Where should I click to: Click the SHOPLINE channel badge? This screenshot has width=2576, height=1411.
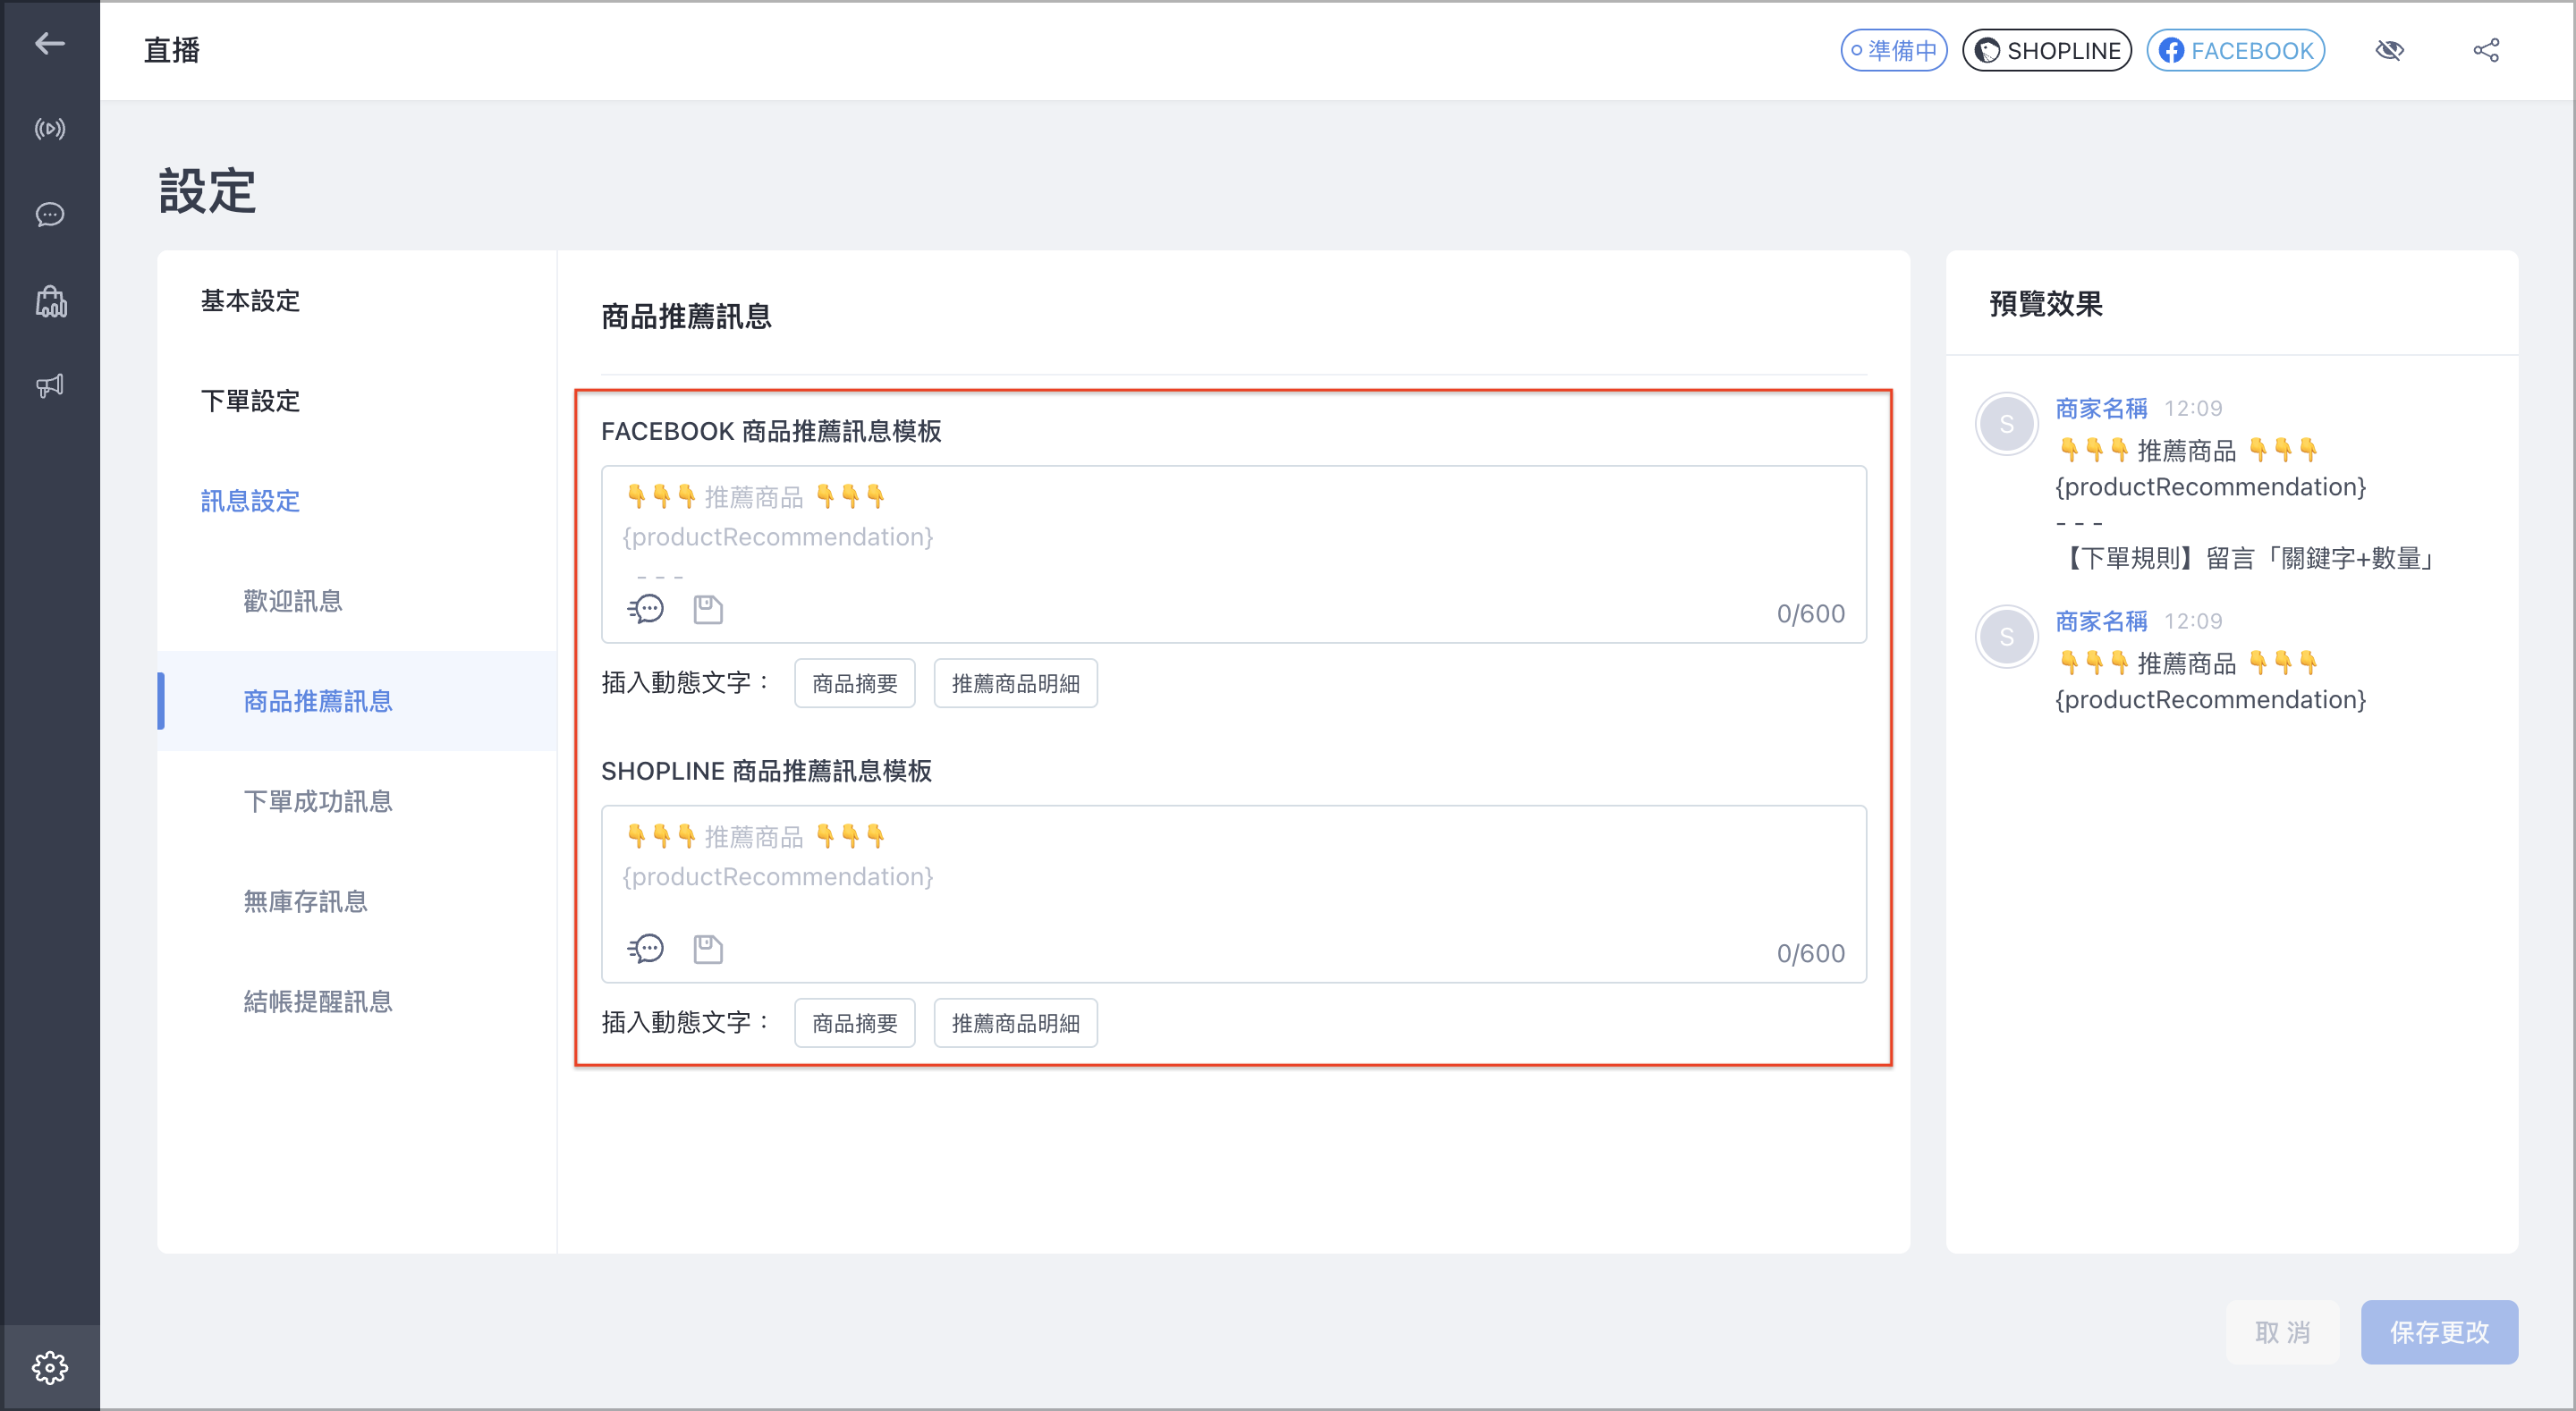click(2047, 50)
